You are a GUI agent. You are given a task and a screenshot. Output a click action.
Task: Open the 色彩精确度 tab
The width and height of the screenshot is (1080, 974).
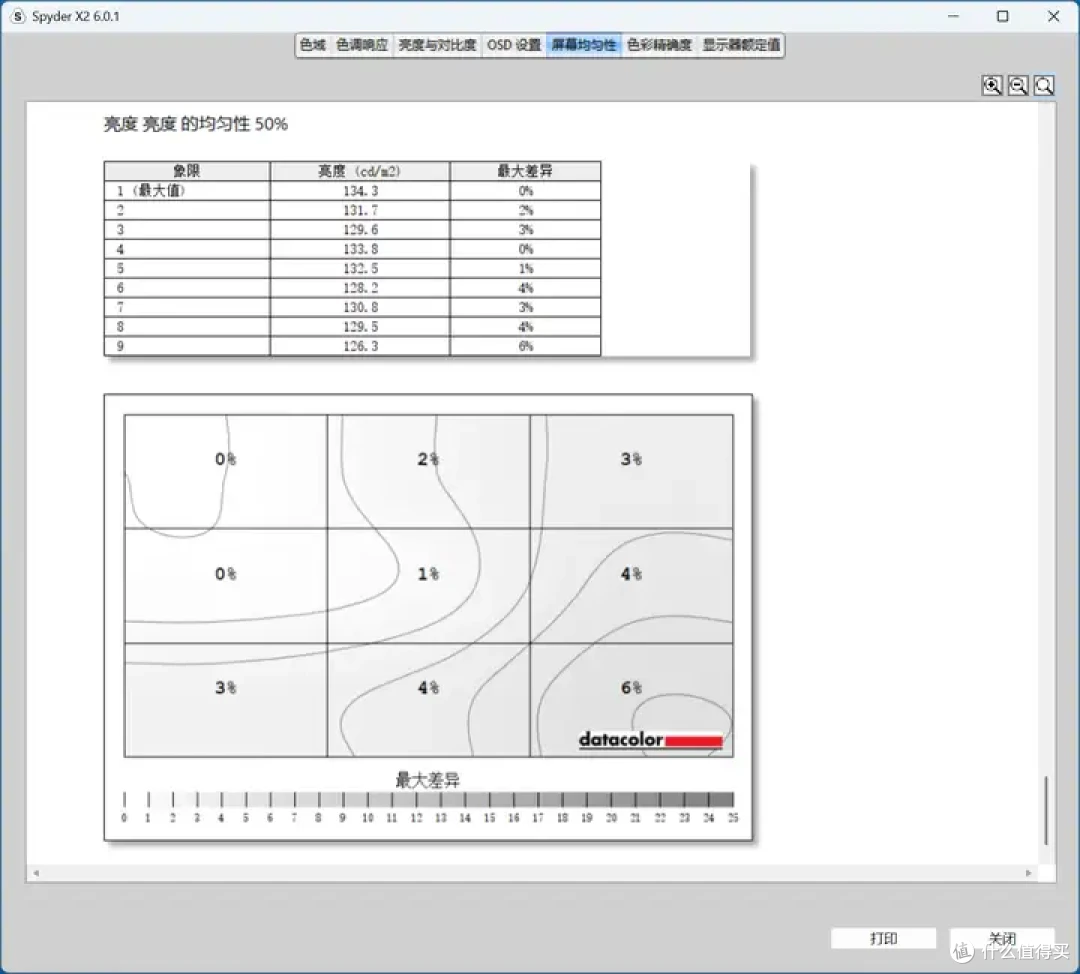[x=659, y=45]
